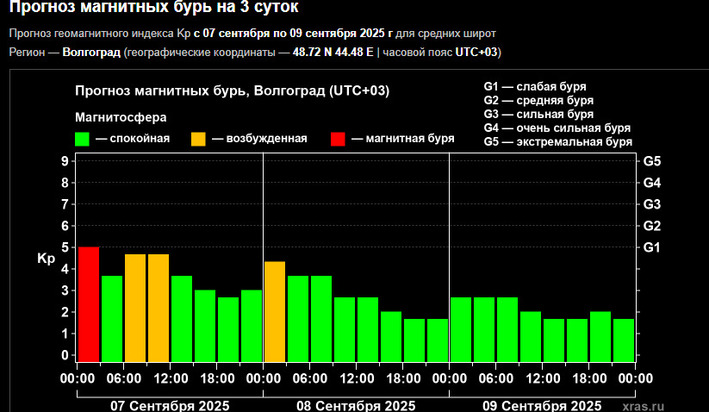Click the '07 Сентября 2025' date label

click(x=169, y=405)
